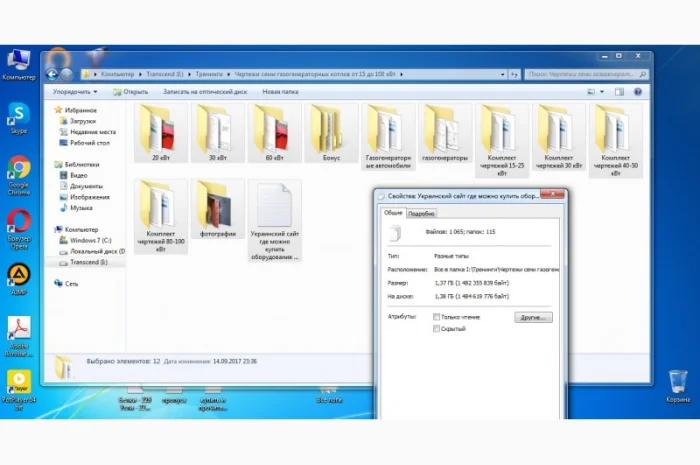Open the Adobe Acrobat desktop shortcut

pyautogui.click(x=19, y=328)
